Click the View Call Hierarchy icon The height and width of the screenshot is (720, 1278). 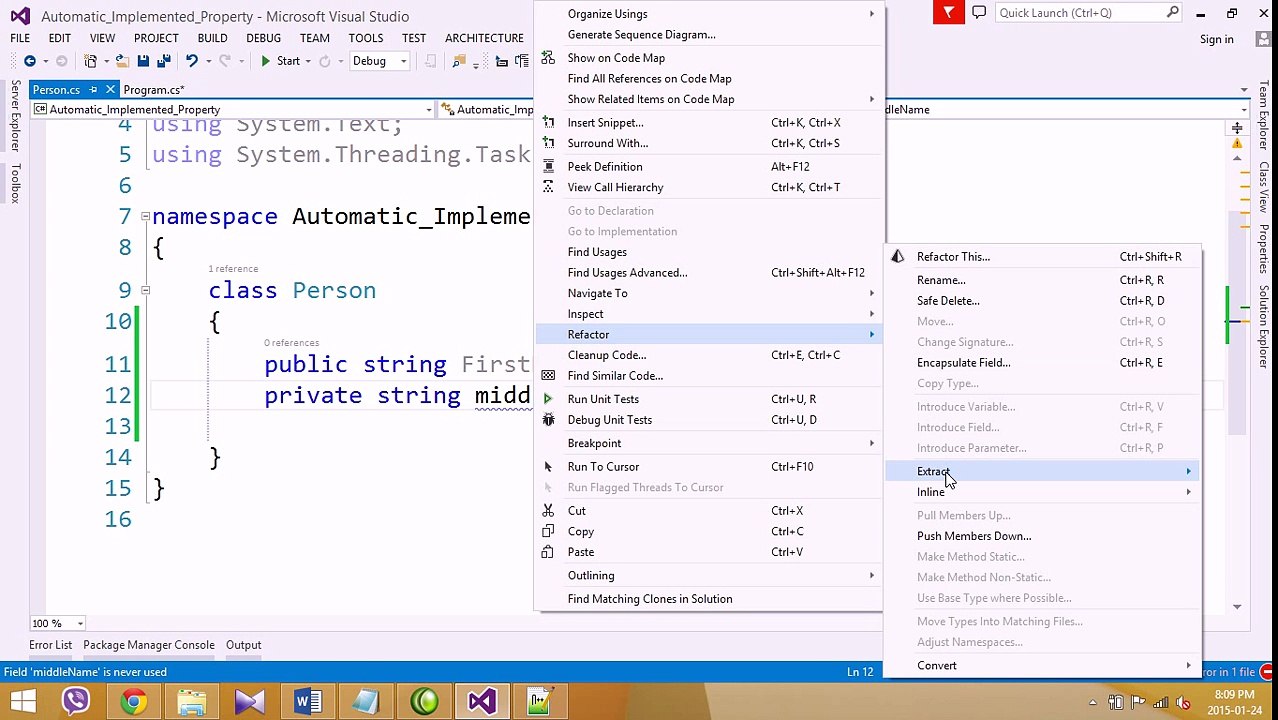pyautogui.click(x=548, y=187)
